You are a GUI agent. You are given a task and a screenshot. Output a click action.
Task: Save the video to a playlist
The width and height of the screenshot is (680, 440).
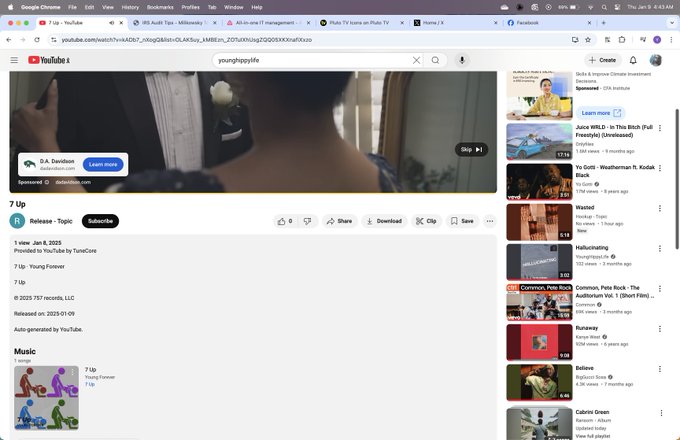pyautogui.click(x=462, y=221)
